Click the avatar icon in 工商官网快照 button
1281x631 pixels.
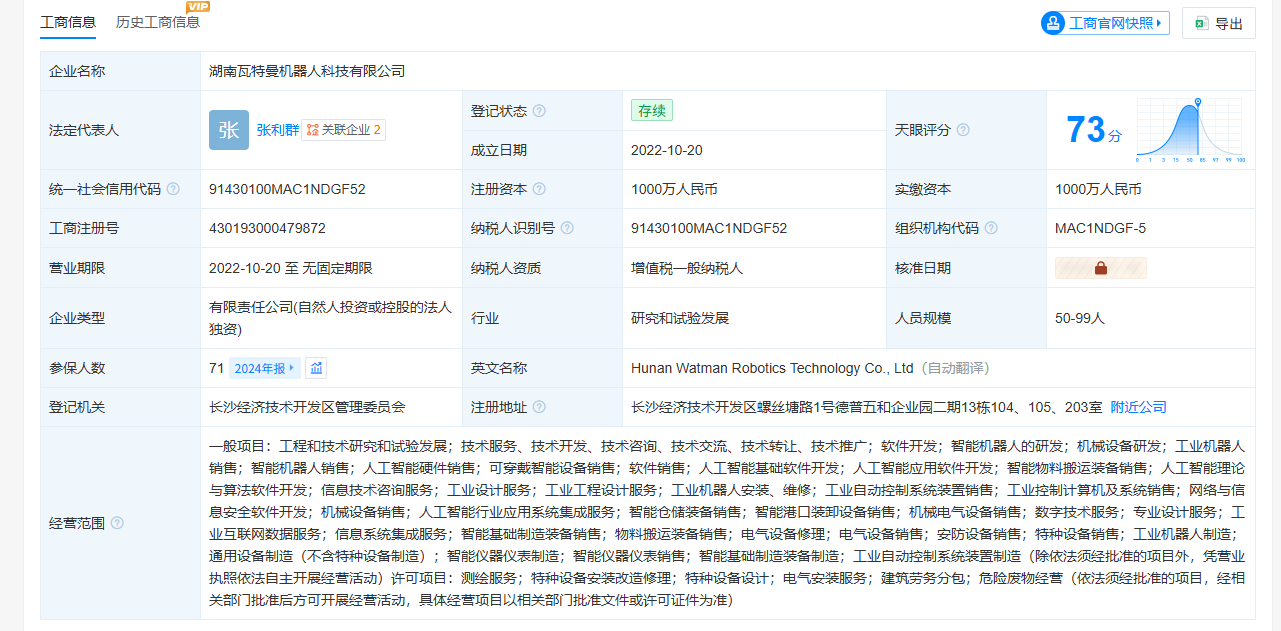tap(1053, 23)
